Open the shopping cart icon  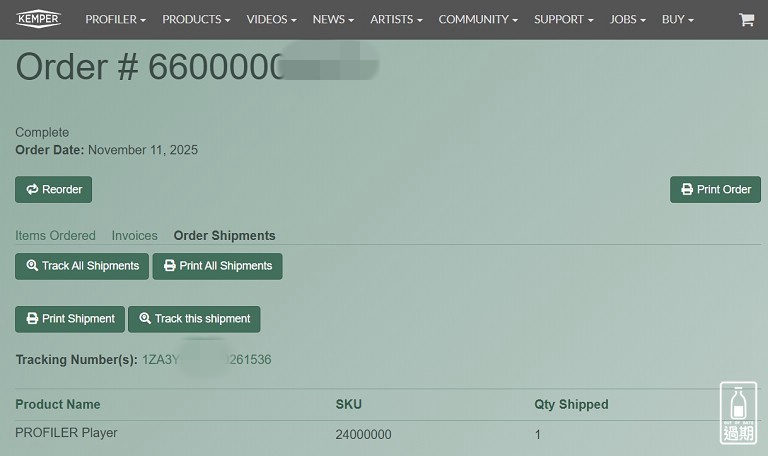[746, 20]
